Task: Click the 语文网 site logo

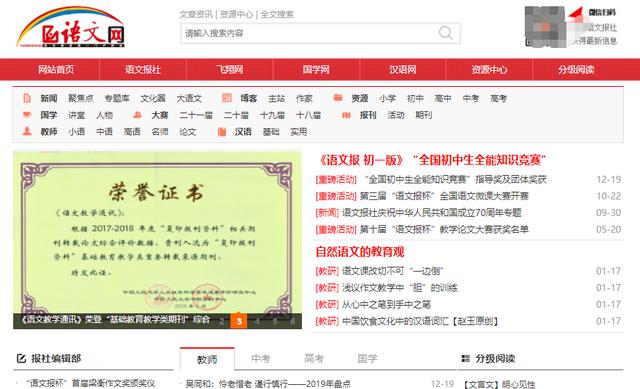Action: 71,27
